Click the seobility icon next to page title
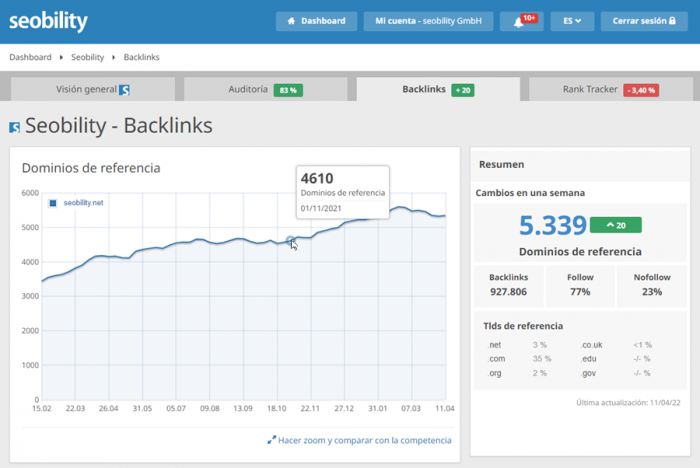Image resolution: width=700 pixels, height=468 pixels. 15,127
